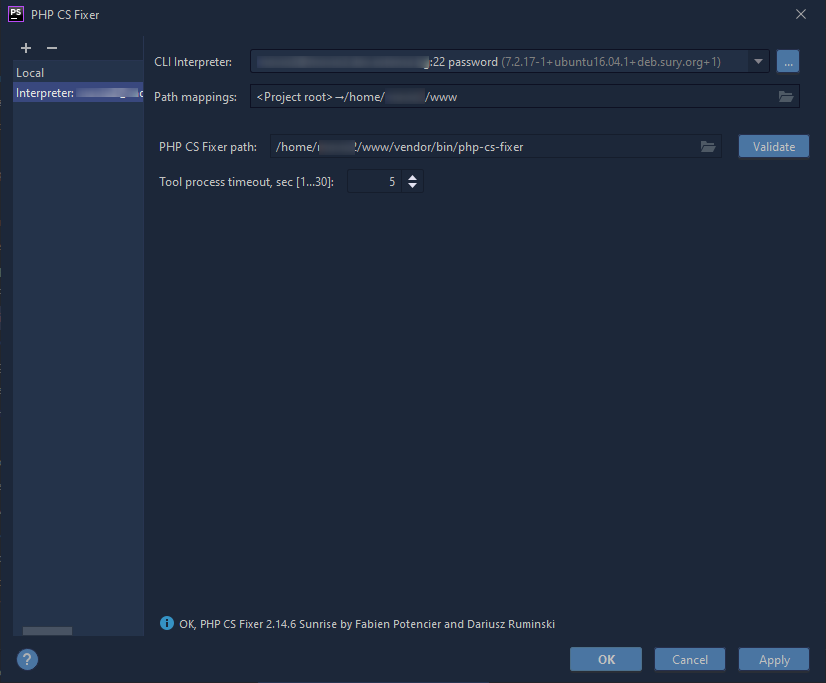Click the info icon beside validation message

click(166, 623)
